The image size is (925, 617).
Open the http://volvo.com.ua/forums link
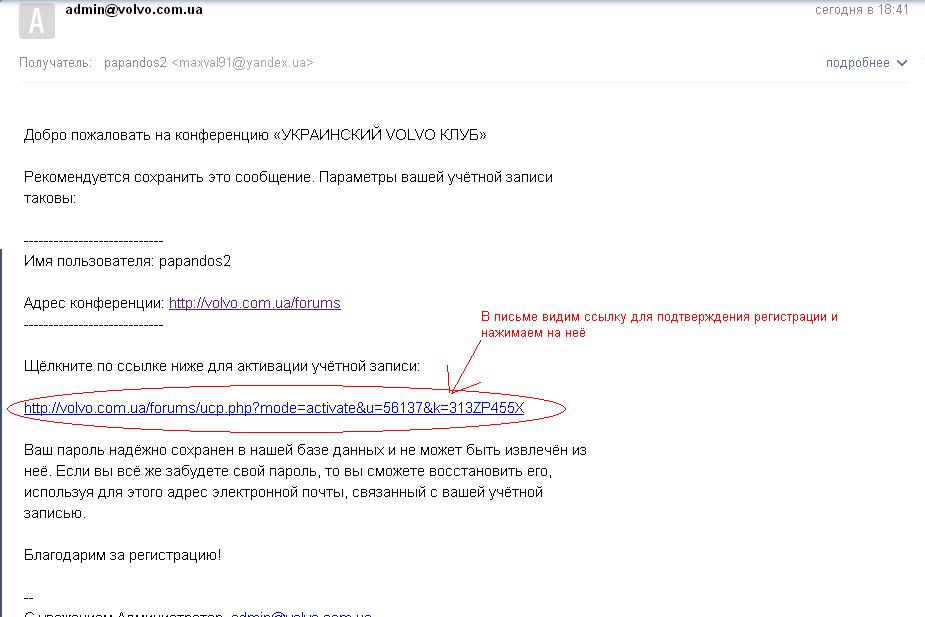point(254,303)
